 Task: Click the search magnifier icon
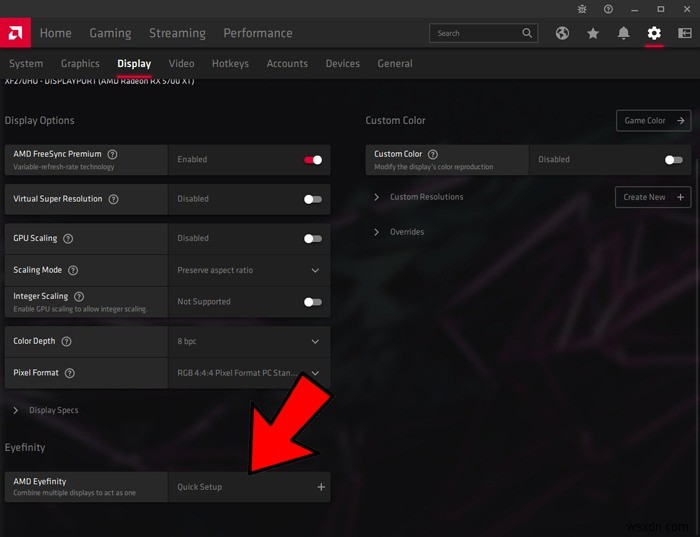(x=527, y=33)
